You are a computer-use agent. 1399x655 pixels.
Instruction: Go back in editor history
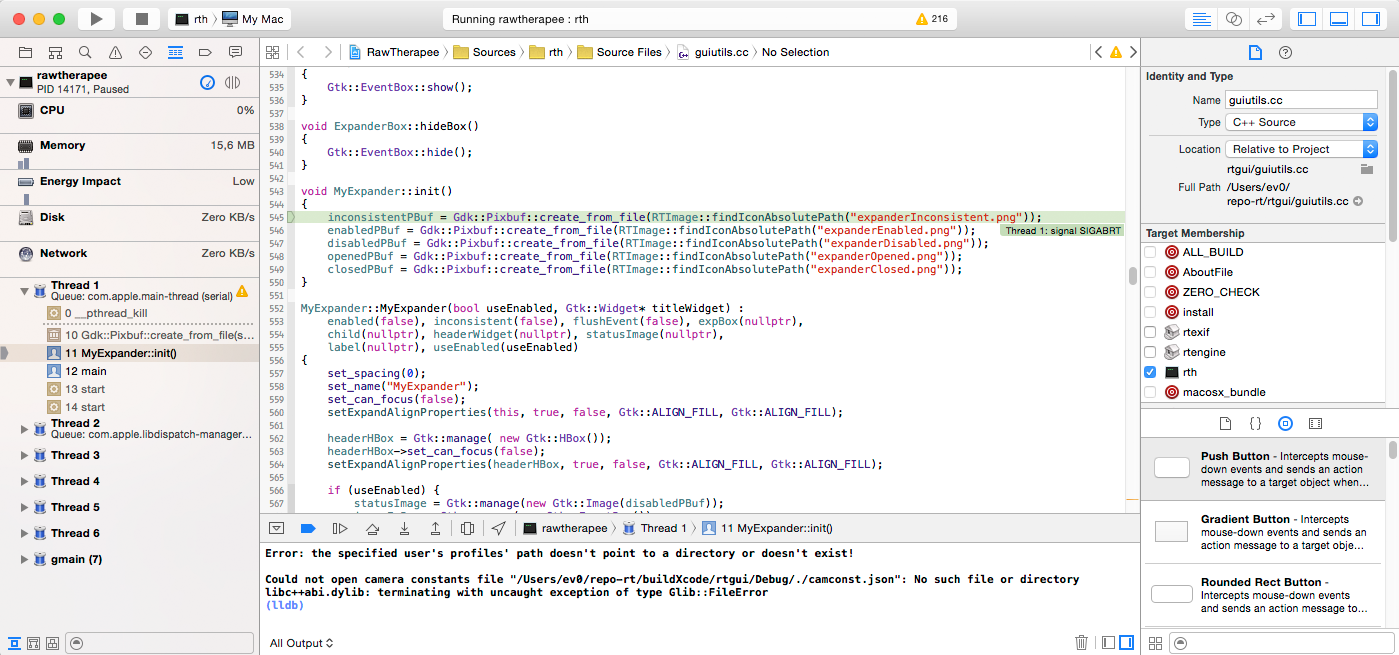click(301, 52)
